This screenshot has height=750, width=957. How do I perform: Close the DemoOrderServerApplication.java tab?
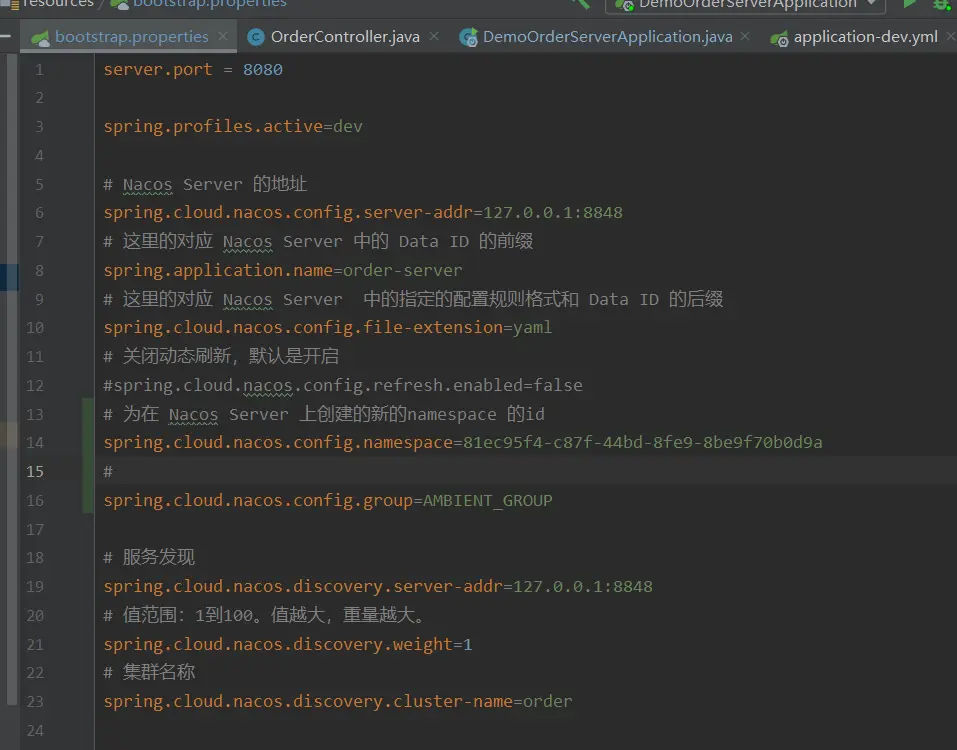click(x=746, y=37)
